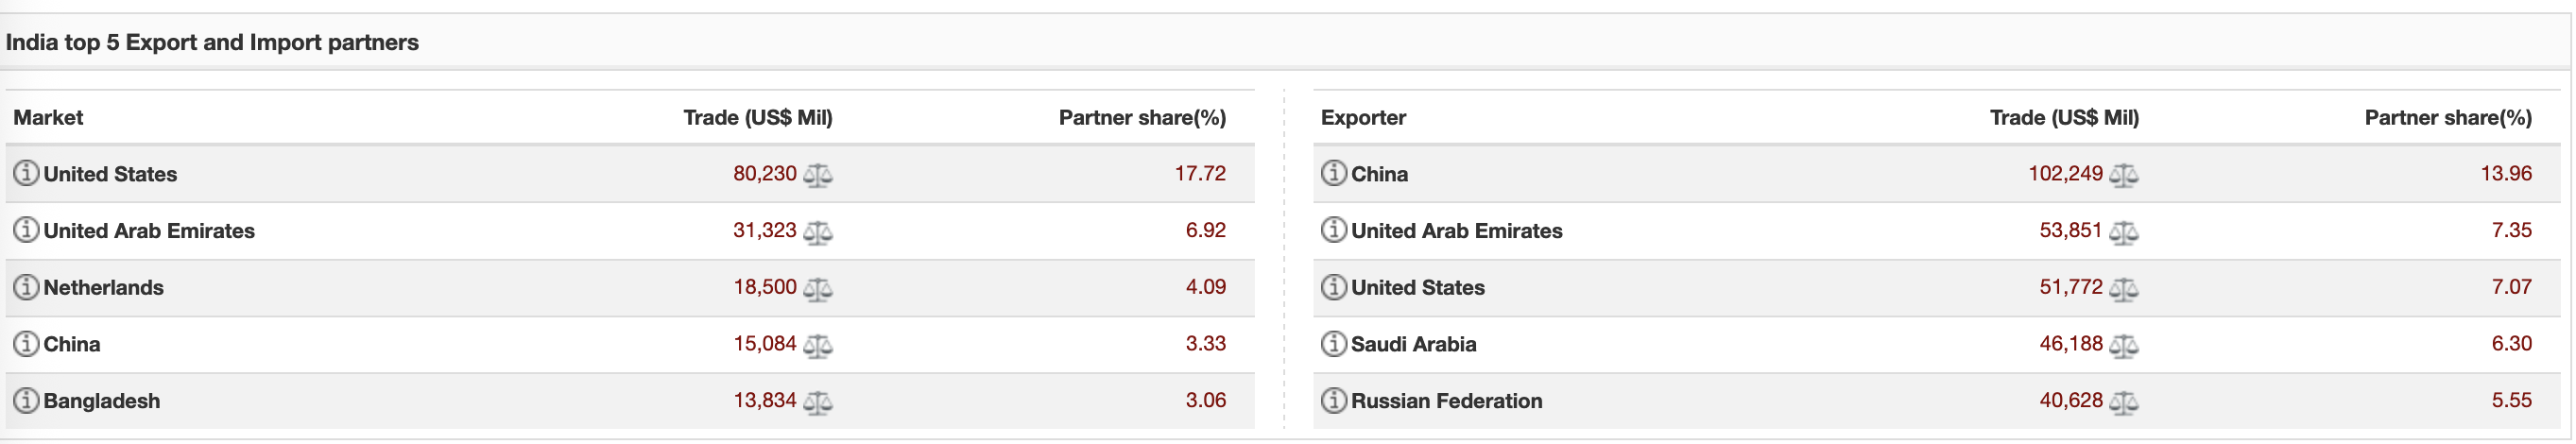The image size is (2576, 444).
Task: Open info icon beside Saudi Arabia
Action: [1334, 343]
